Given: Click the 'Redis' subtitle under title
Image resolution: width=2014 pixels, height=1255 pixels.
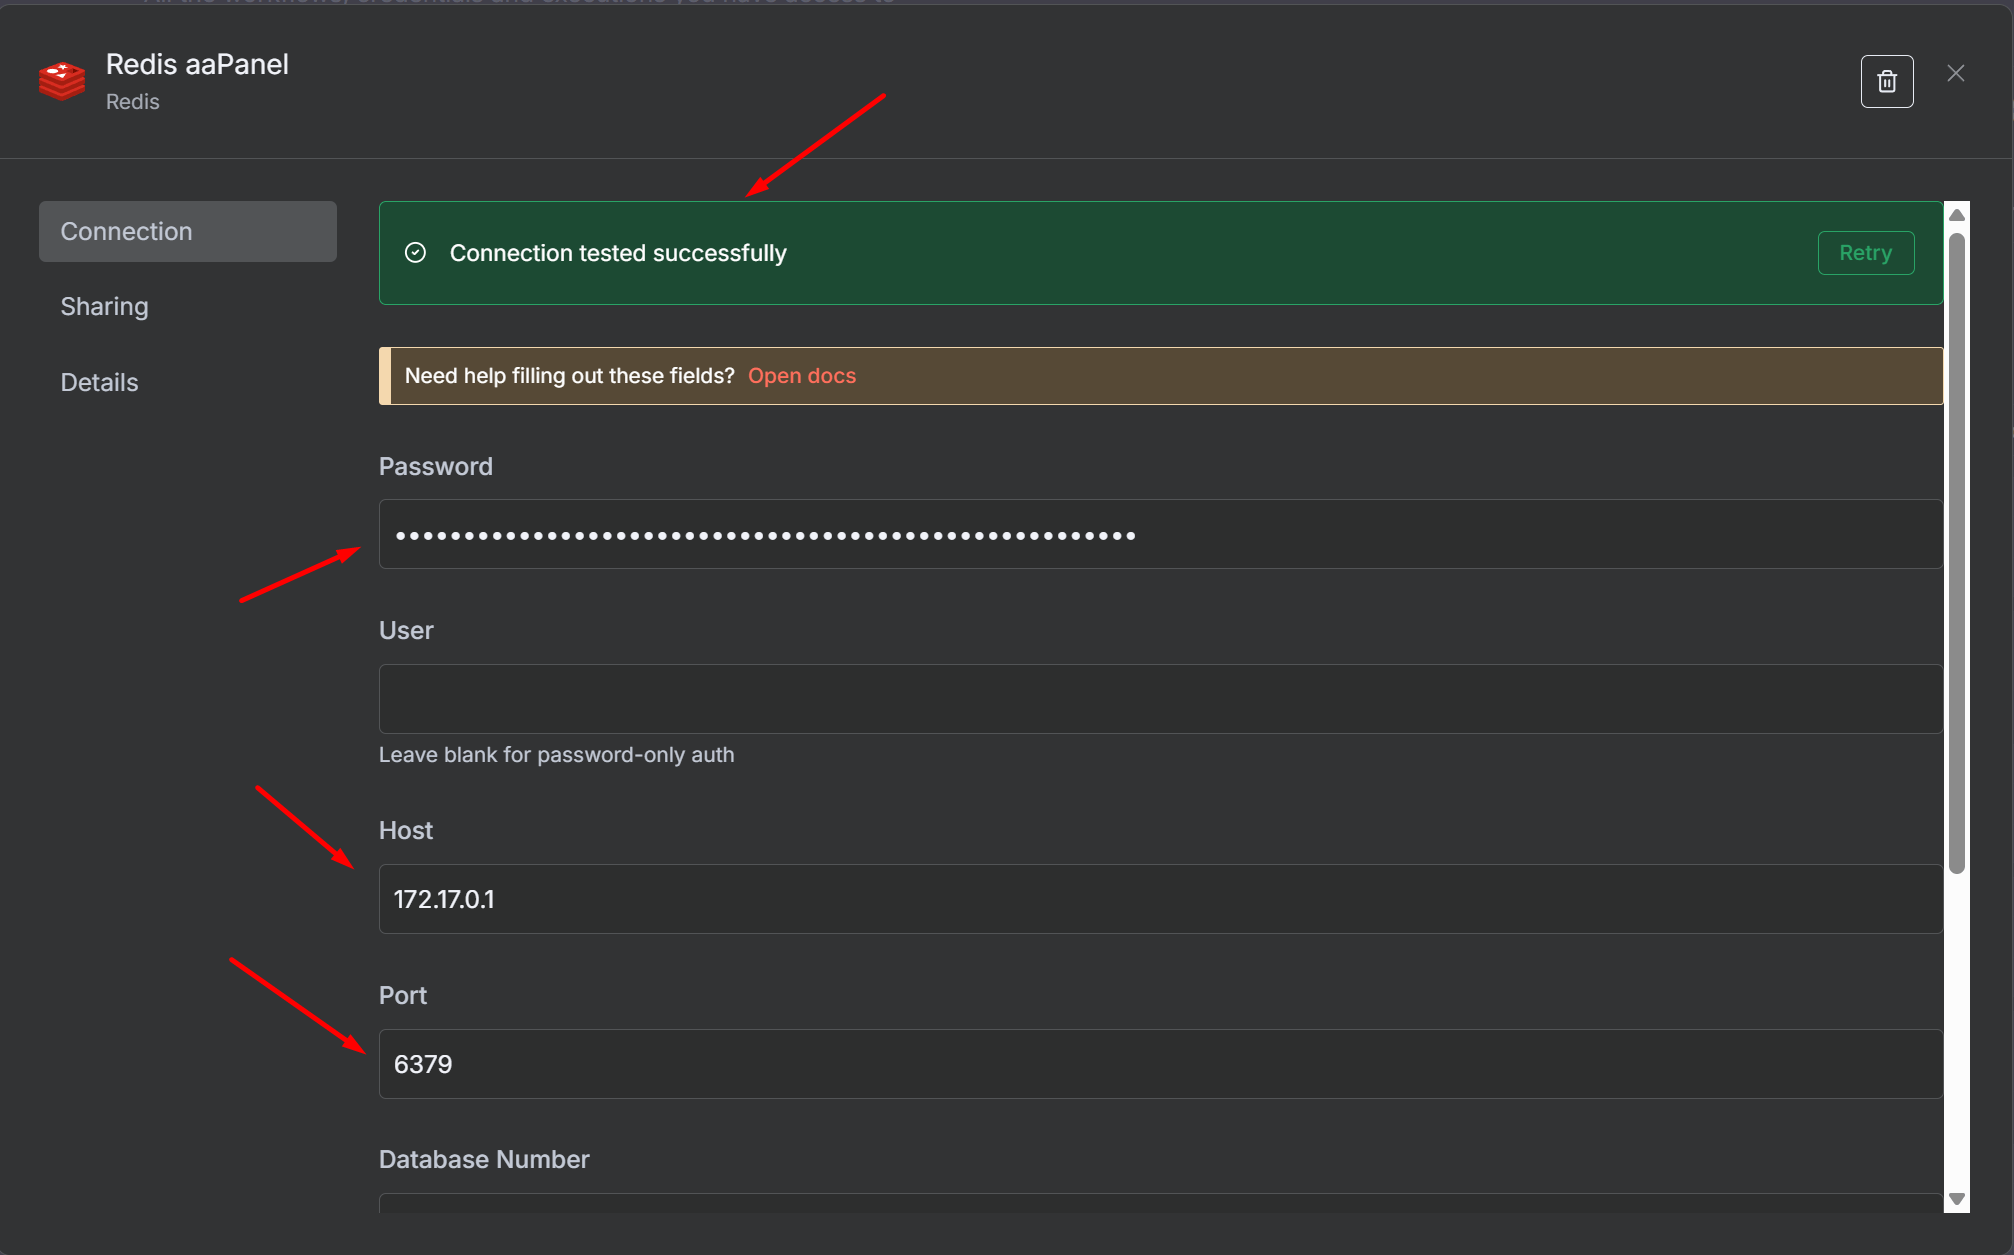Looking at the screenshot, I should pos(133,102).
